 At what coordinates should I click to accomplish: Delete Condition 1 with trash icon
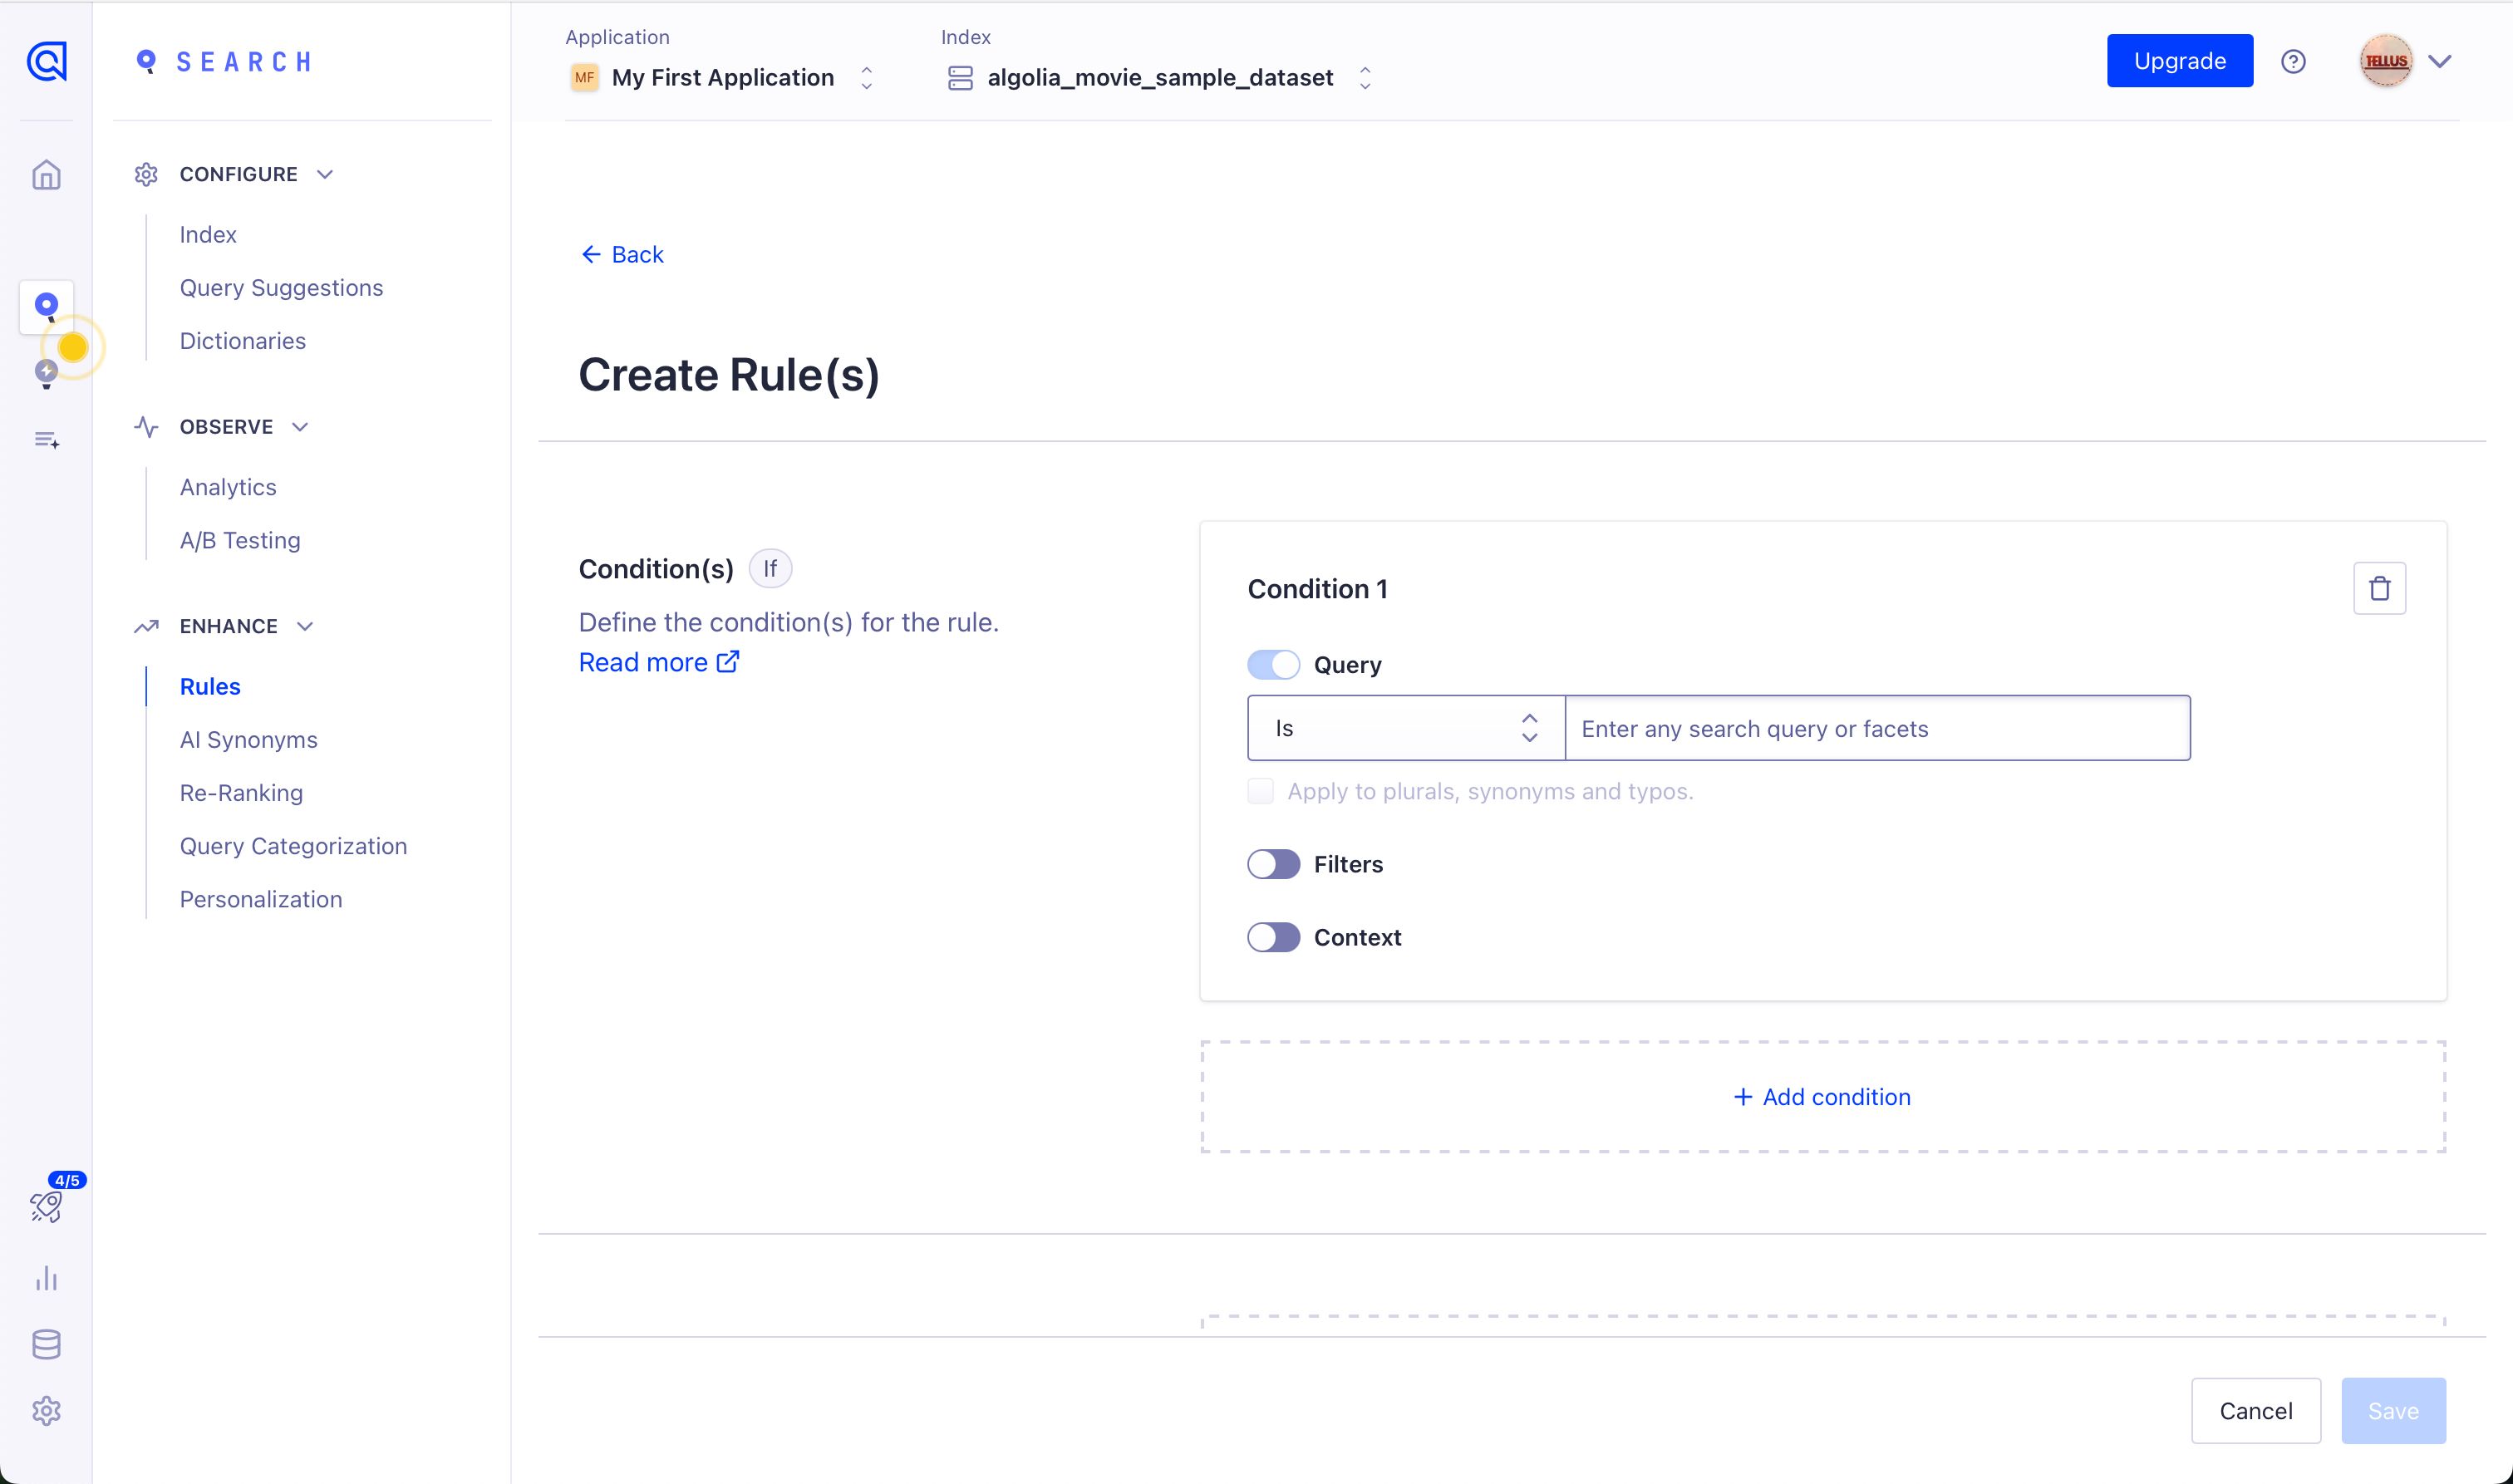click(2379, 588)
